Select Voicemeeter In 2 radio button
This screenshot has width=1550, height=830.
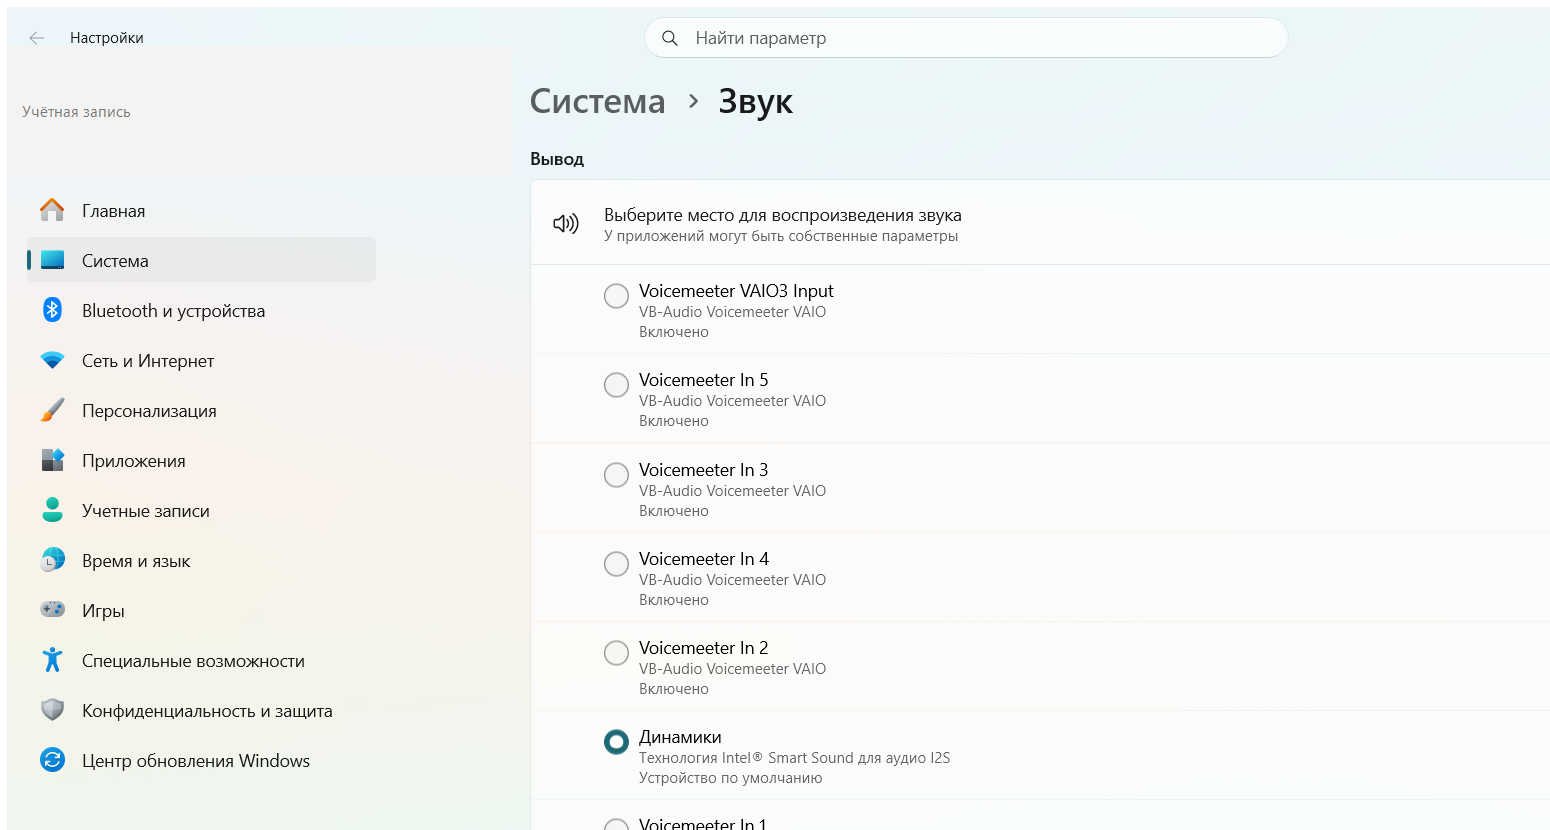[x=616, y=653]
